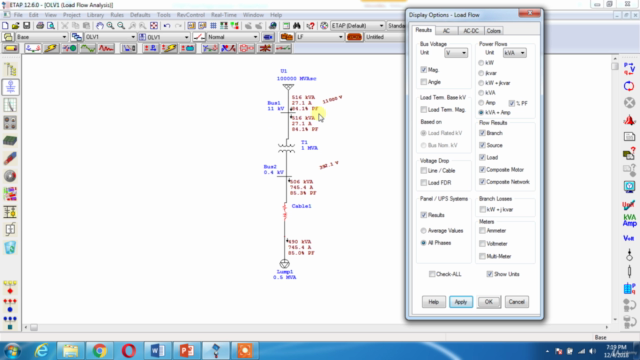Toggle the bus voltage Mag checkbox

tap(424, 70)
